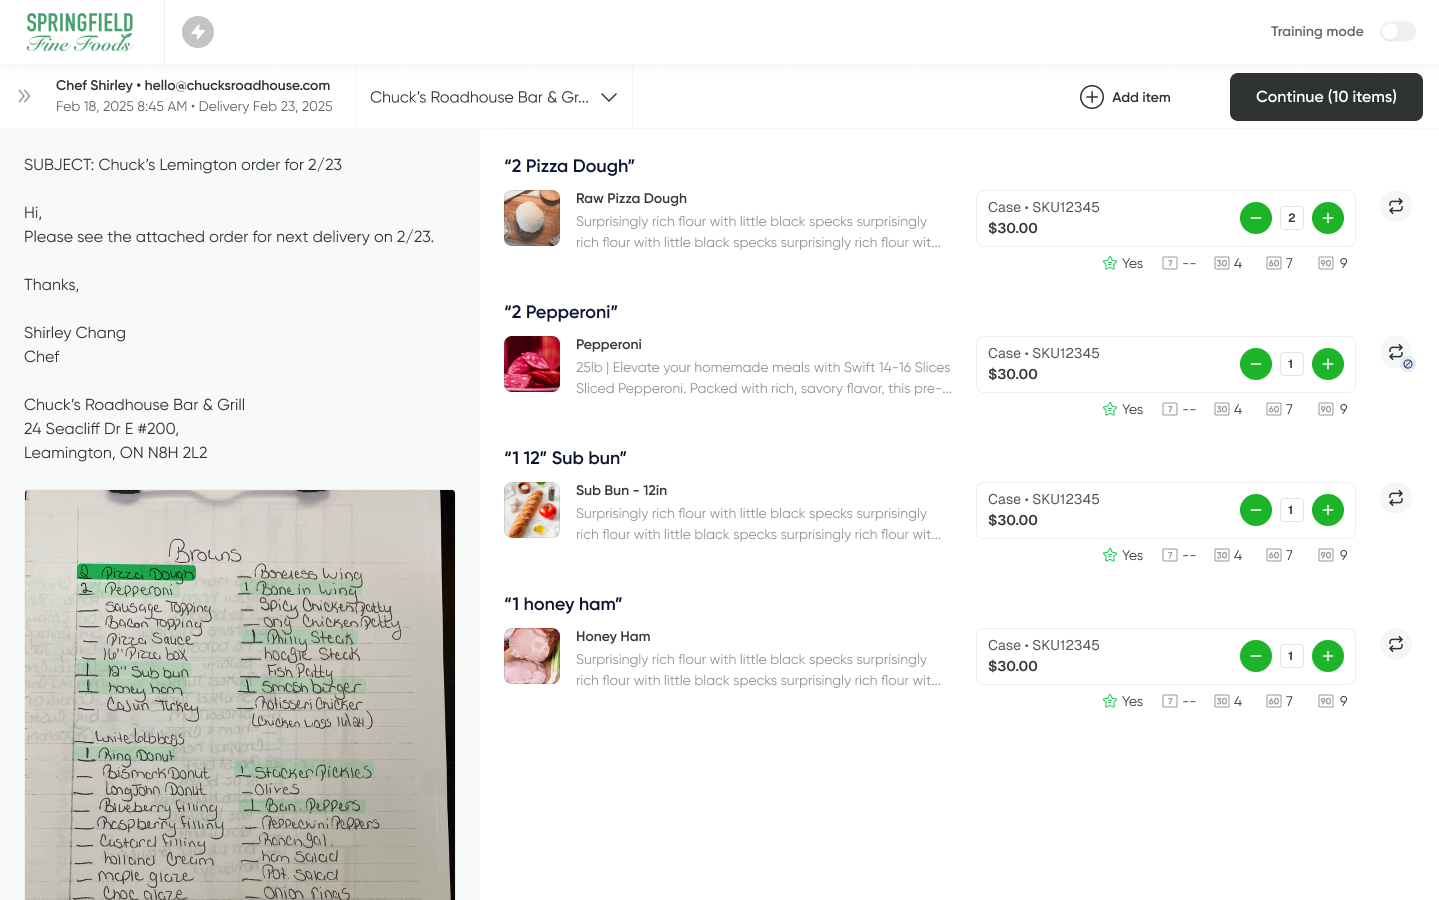The width and height of the screenshot is (1439, 900).
Task: Decrease Pepperoni quantity
Action: [x=1256, y=364]
